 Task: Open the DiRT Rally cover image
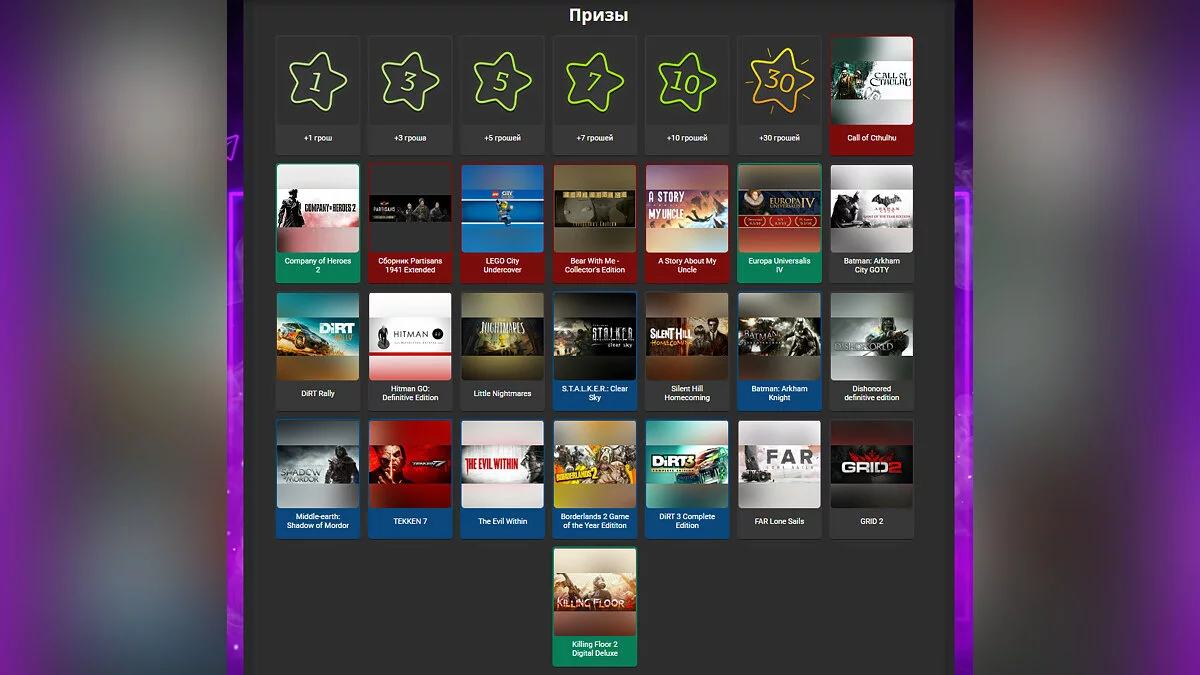tap(318, 336)
